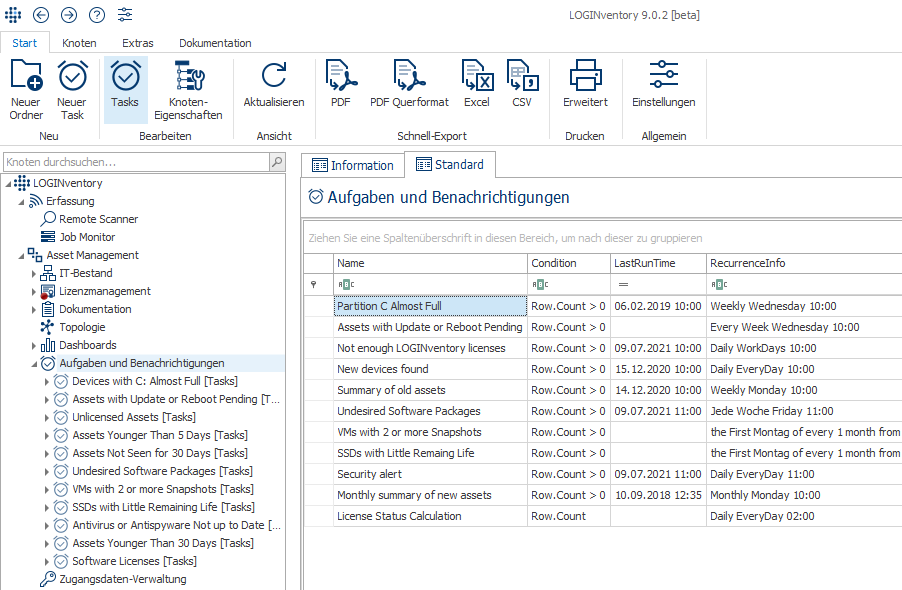Select VMs with 2 or more Snapshots tree node
The width and height of the screenshot is (902, 590).
pos(163,489)
